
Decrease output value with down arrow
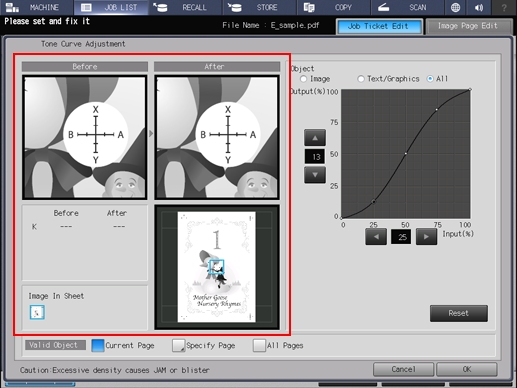click(315, 175)
